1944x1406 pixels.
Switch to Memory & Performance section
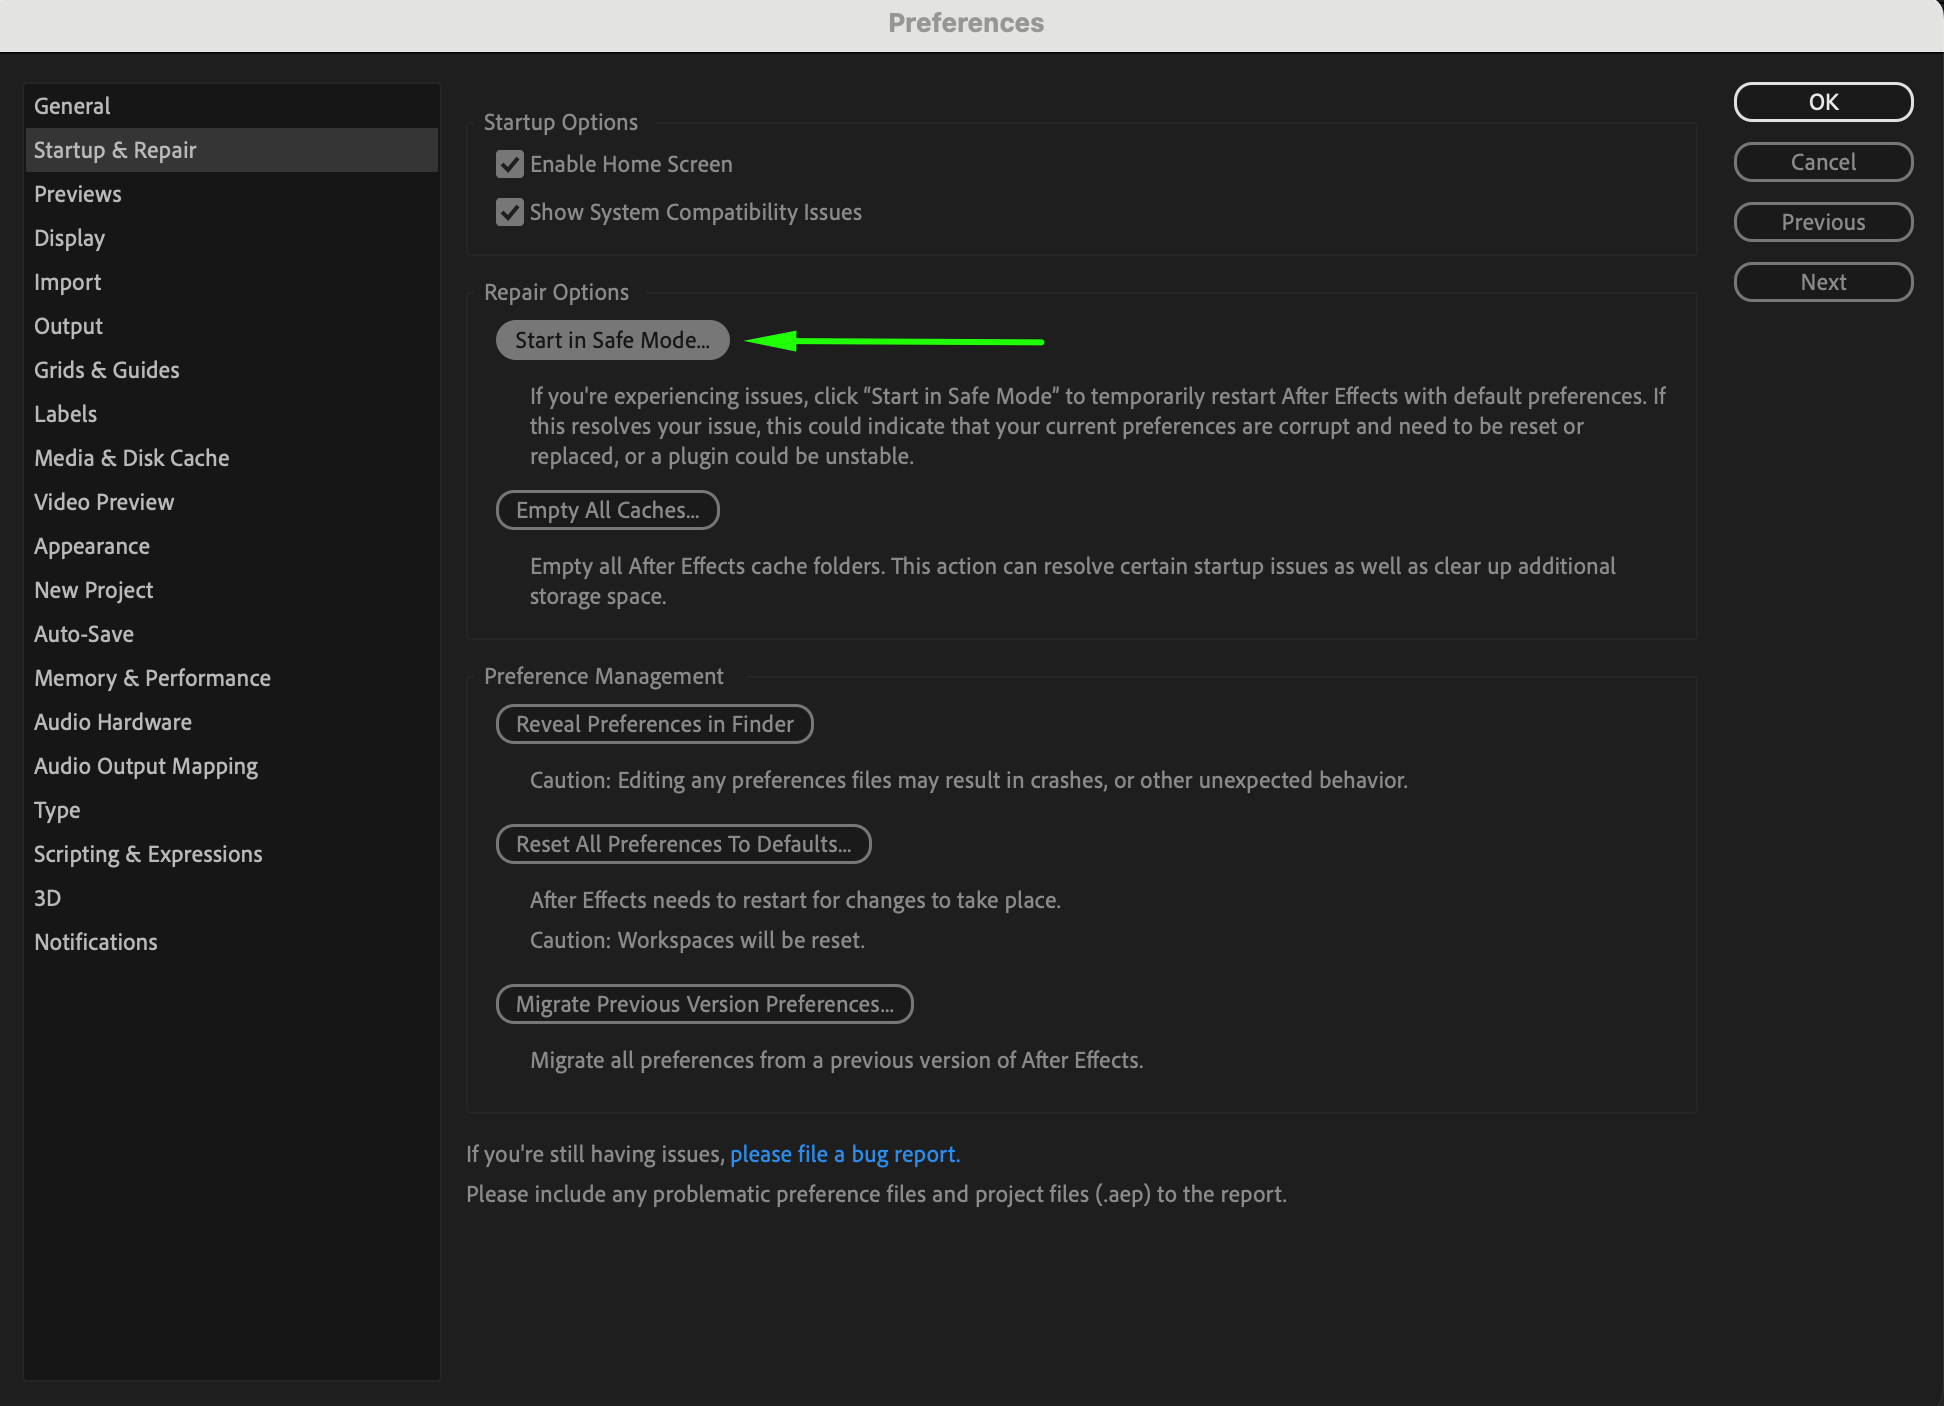point(152,678)
